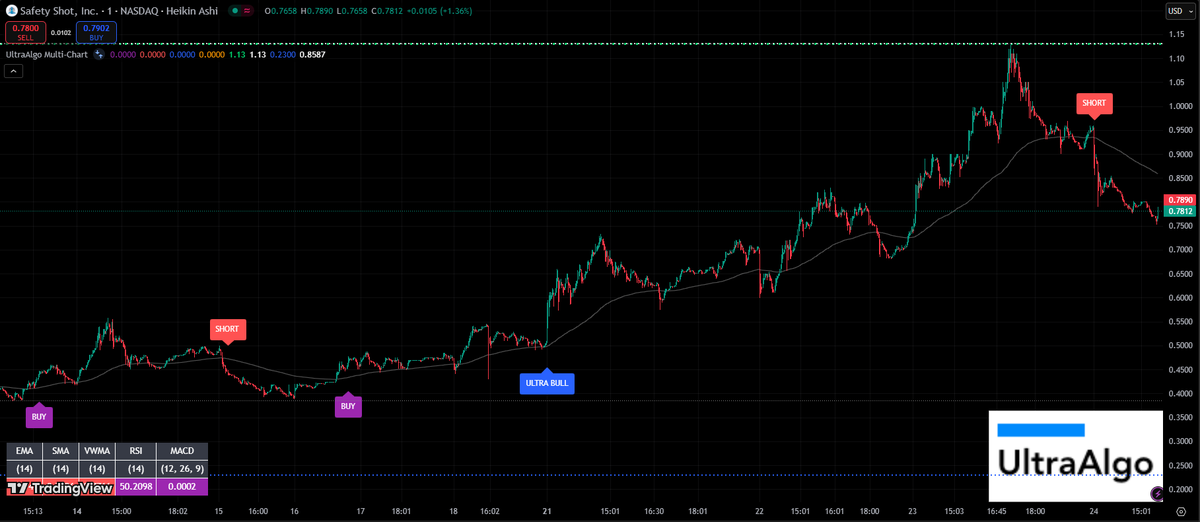Click the SMA header cell in table

(x=61, y=451)
